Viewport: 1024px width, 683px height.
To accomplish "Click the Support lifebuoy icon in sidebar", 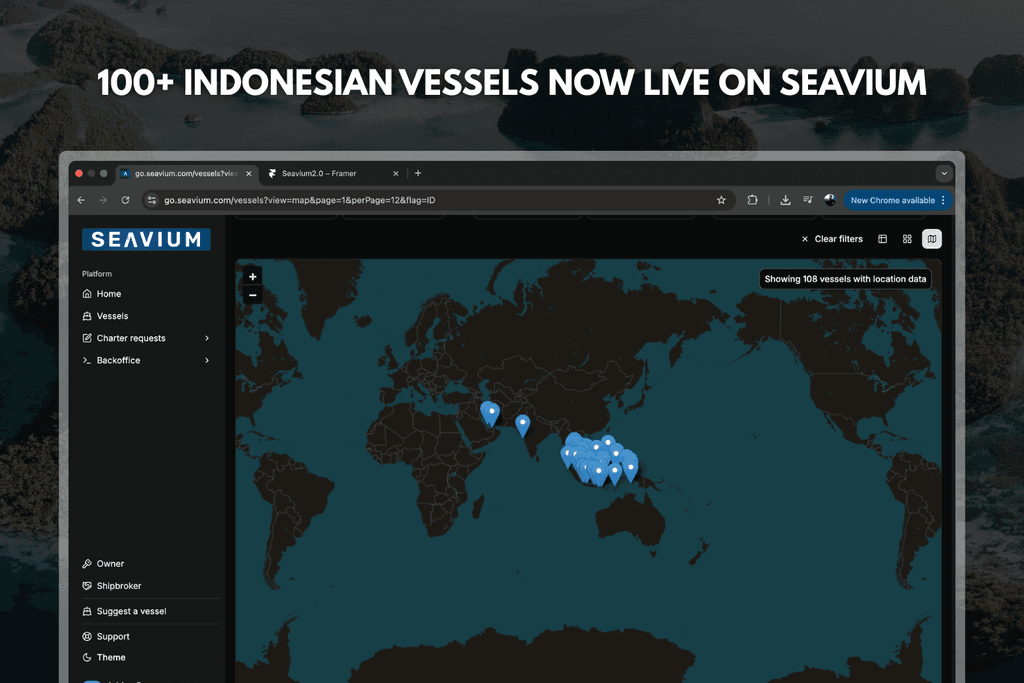I will click(x=88, y=636).
